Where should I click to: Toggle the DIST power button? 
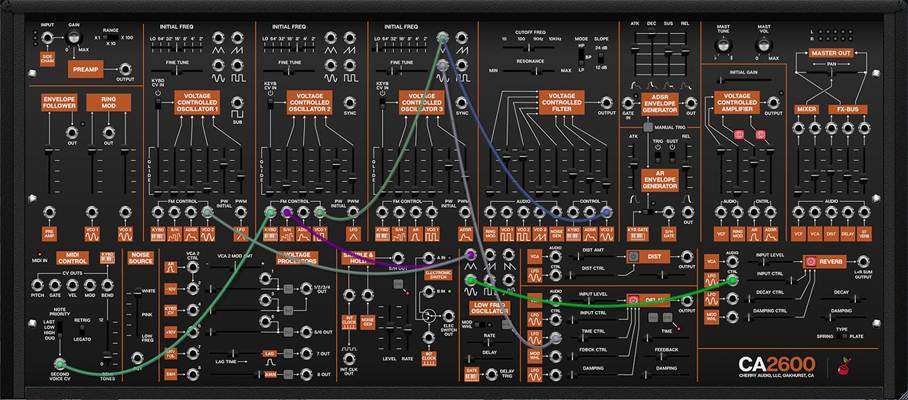(633, 257)
